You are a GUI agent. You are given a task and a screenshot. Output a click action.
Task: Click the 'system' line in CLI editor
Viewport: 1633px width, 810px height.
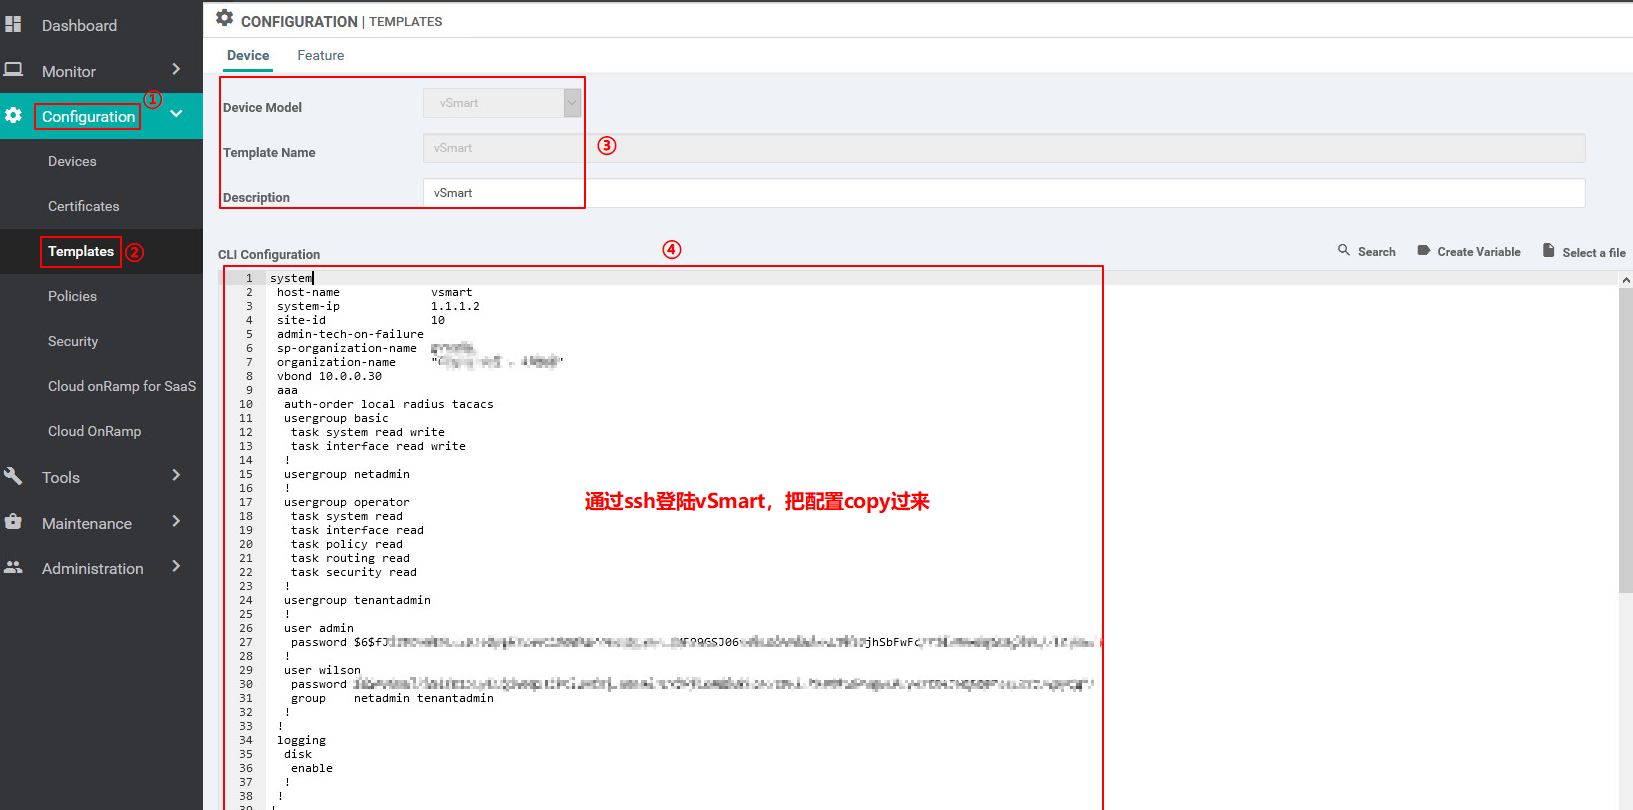291,278
